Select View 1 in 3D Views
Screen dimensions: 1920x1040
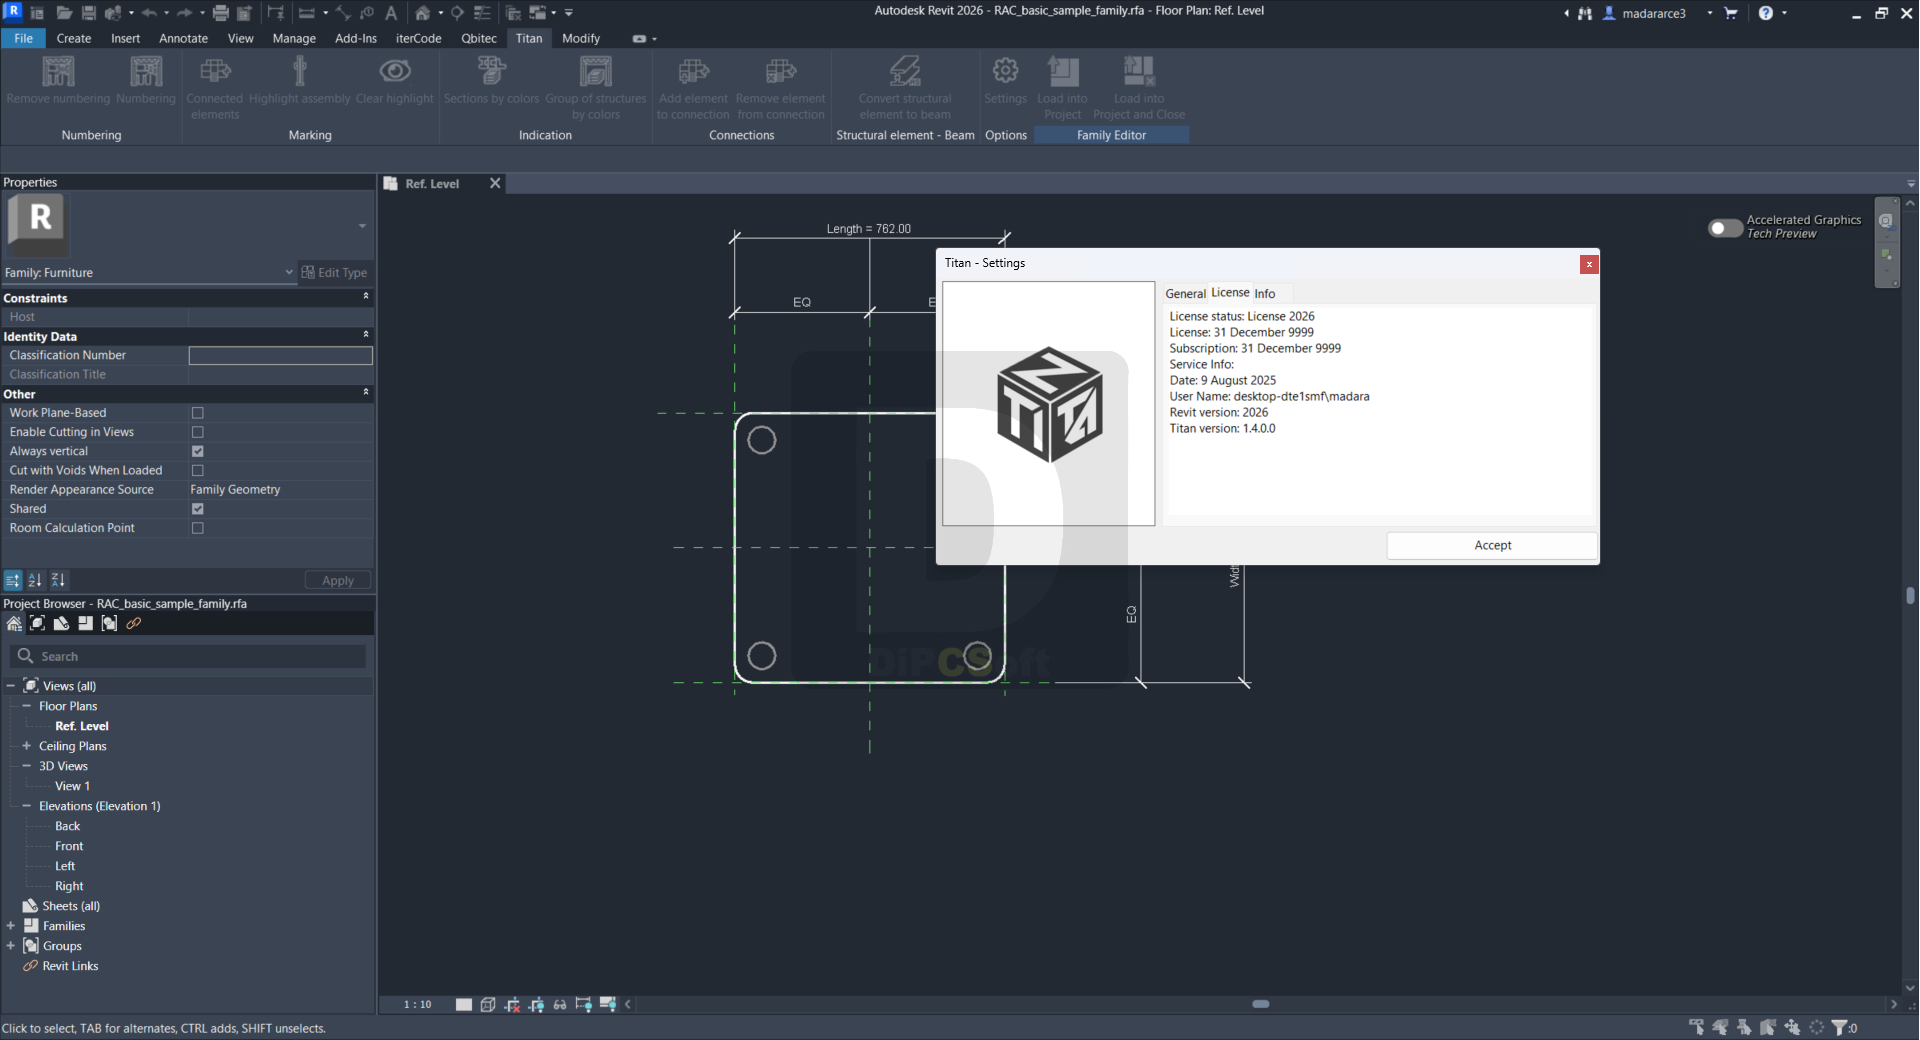(72, 786)
